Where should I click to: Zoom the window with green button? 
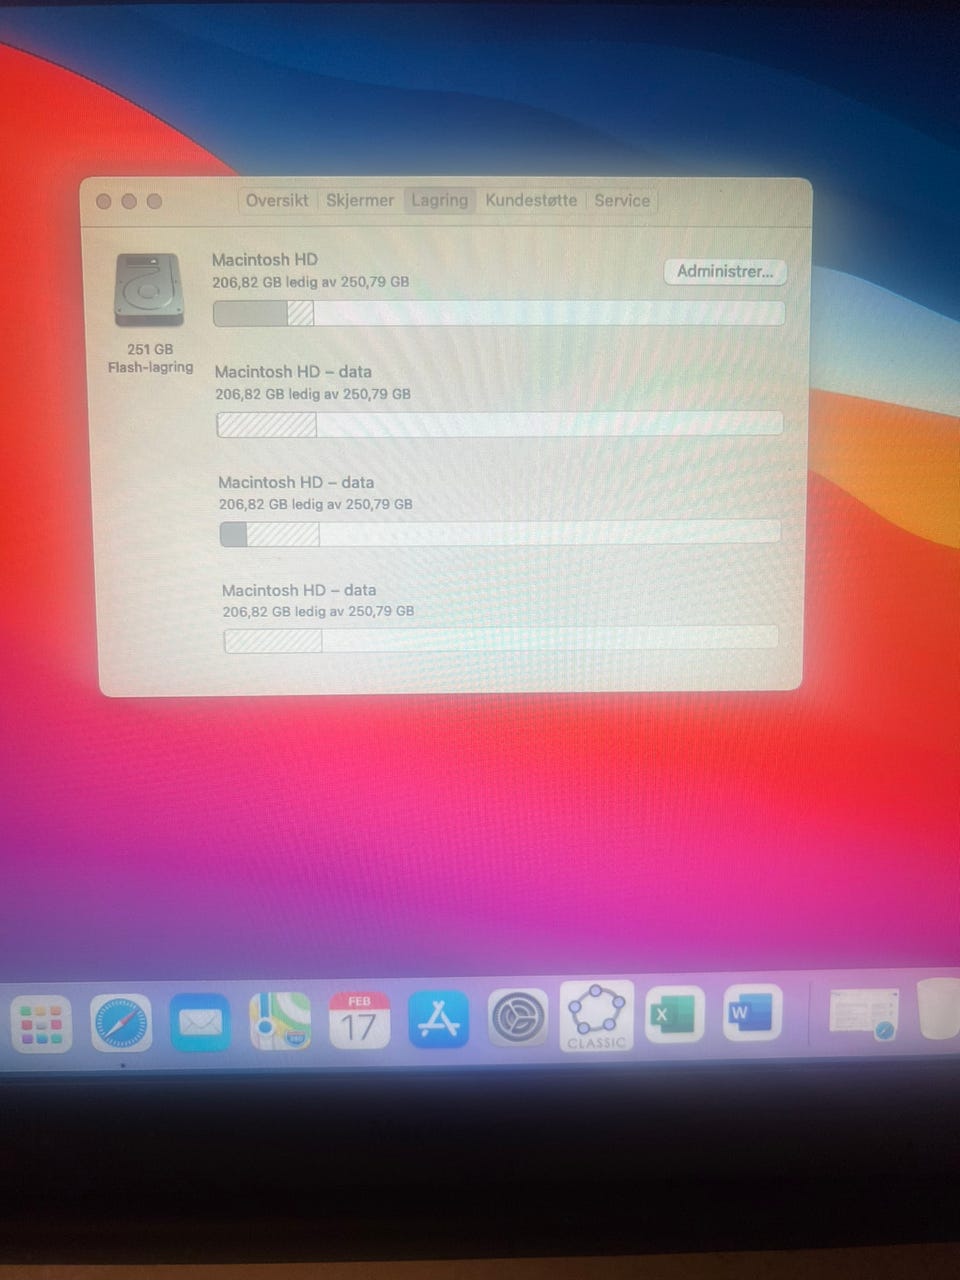[154, 201]
